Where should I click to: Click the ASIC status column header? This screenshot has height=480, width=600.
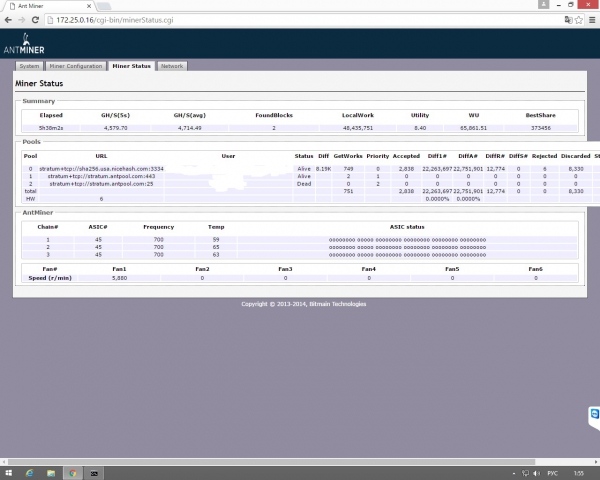(x=407, y=227)
